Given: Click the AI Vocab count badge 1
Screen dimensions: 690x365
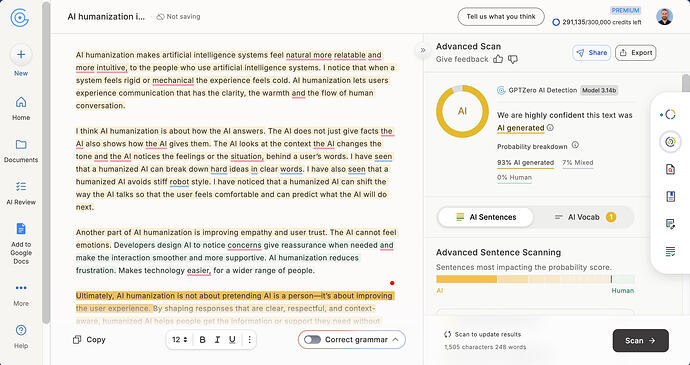Looking at the screenshot, I should point(611,217).
